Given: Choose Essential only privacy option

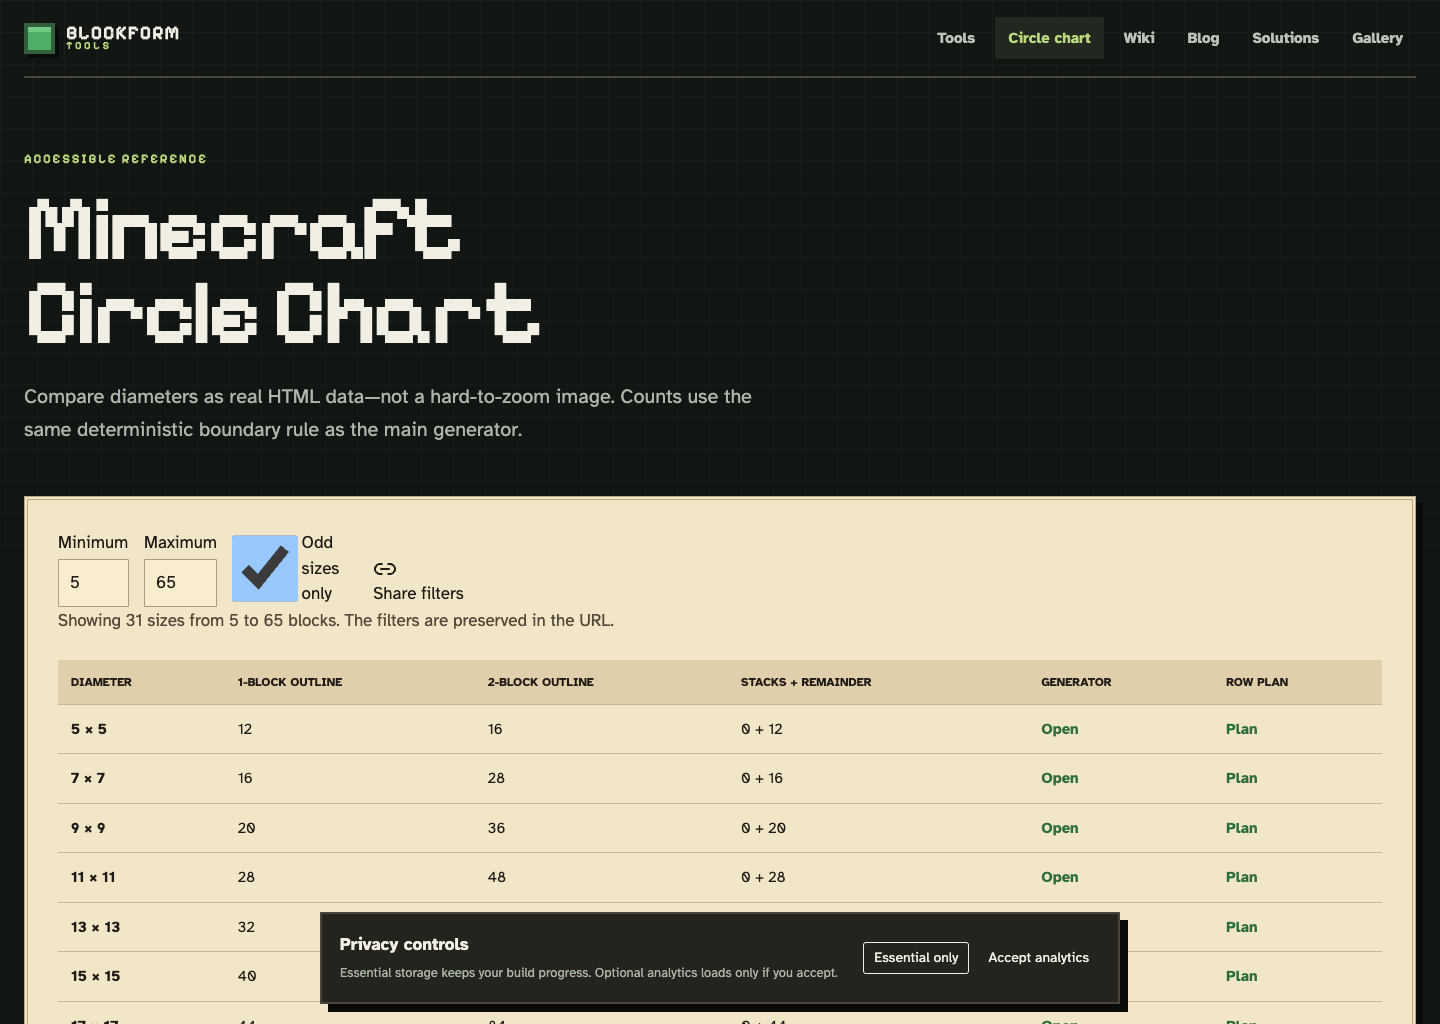Looking at the screenshot, I should [x=916, y=958].
